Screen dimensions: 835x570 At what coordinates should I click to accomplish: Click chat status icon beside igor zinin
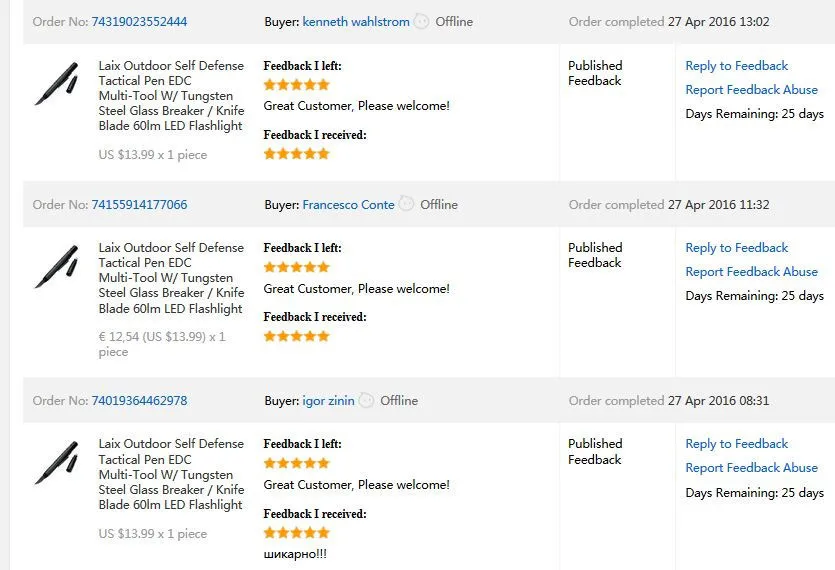tap(366, 400)
